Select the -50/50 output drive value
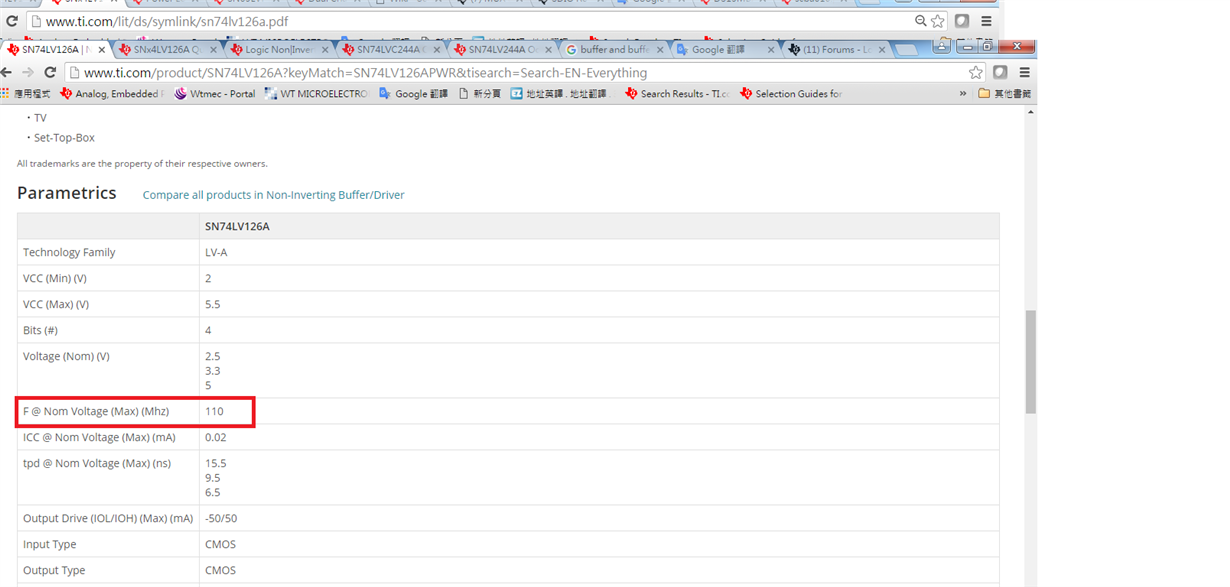1230x587 pixels. click(x=221, y=518)
